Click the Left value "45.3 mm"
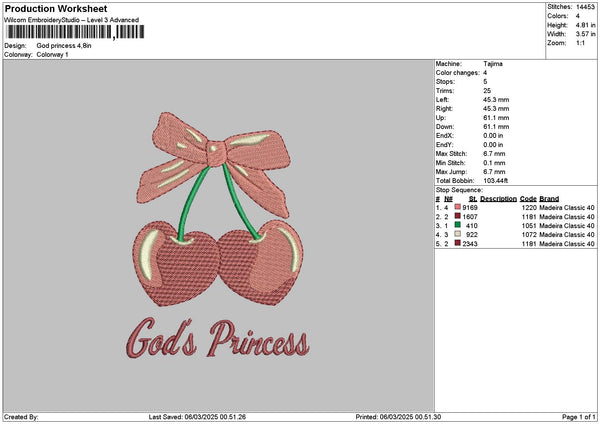This screenshot has height=424, width=600. [496, 99]
